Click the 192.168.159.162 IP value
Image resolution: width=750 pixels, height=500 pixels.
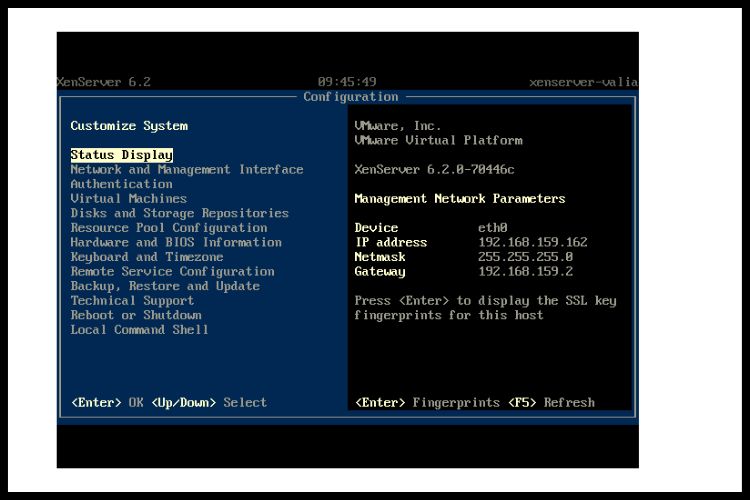coord(533,242)
